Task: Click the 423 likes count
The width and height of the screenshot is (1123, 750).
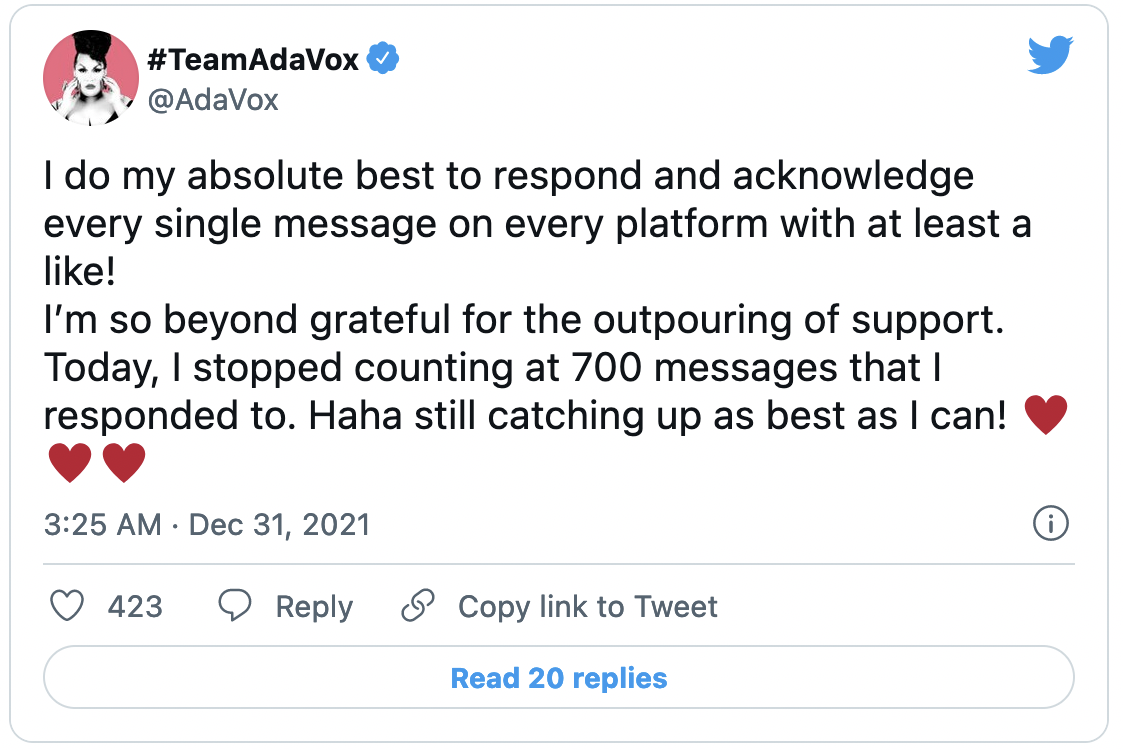Action: tap(135, 607)
